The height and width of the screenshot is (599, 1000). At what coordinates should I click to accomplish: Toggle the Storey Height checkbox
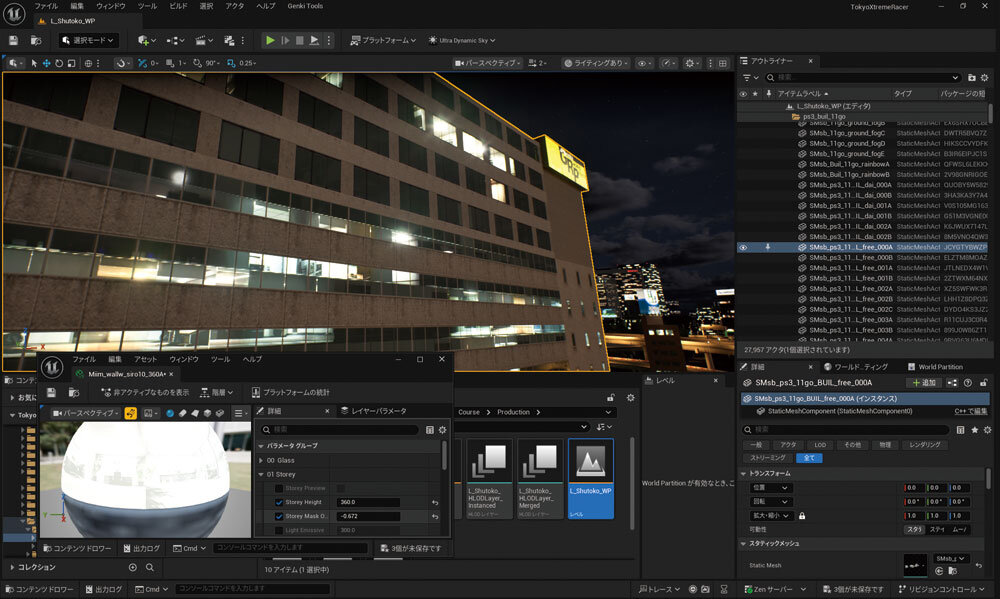coord(279,502)
